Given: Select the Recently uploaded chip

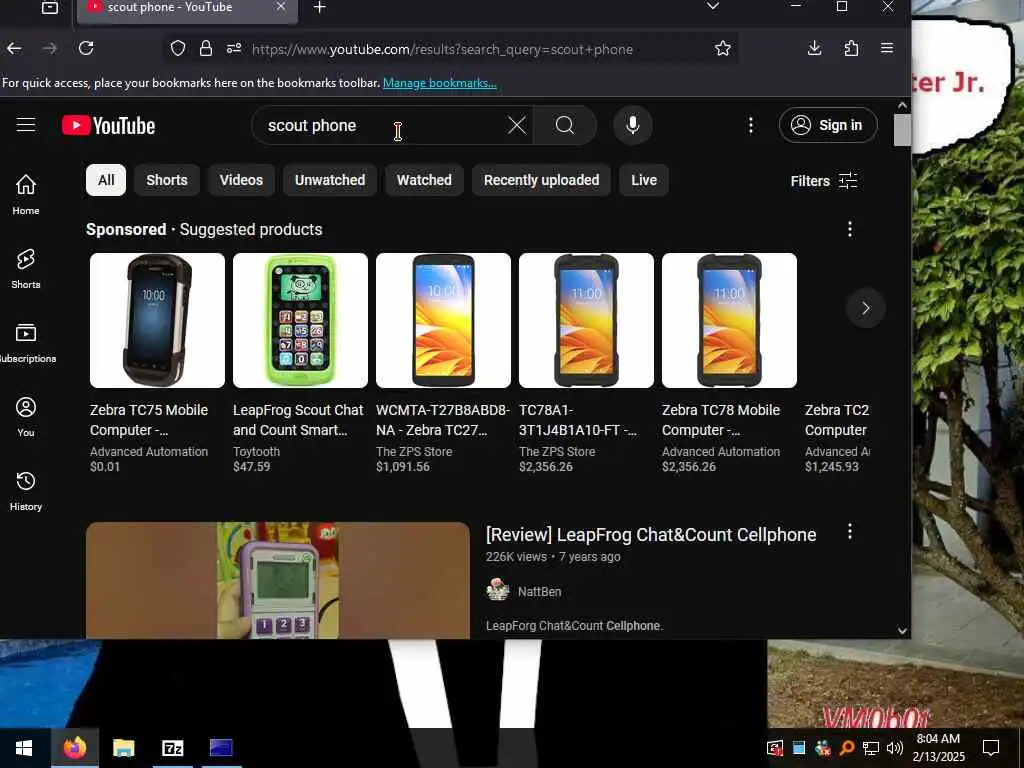Looking at the screenshot, I should (541, 180).
